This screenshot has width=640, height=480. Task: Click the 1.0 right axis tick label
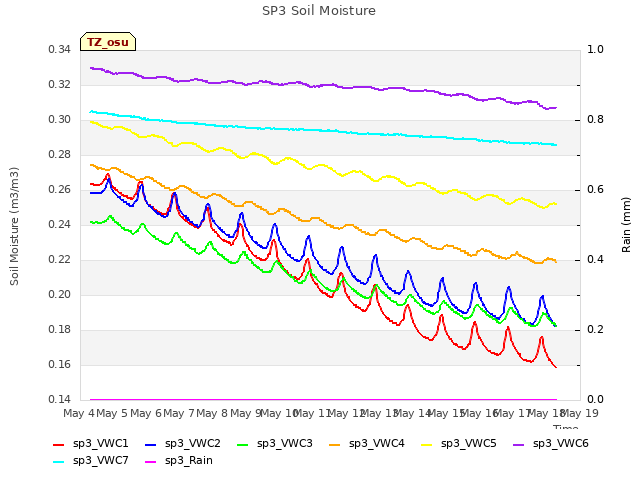click(595, 50)
